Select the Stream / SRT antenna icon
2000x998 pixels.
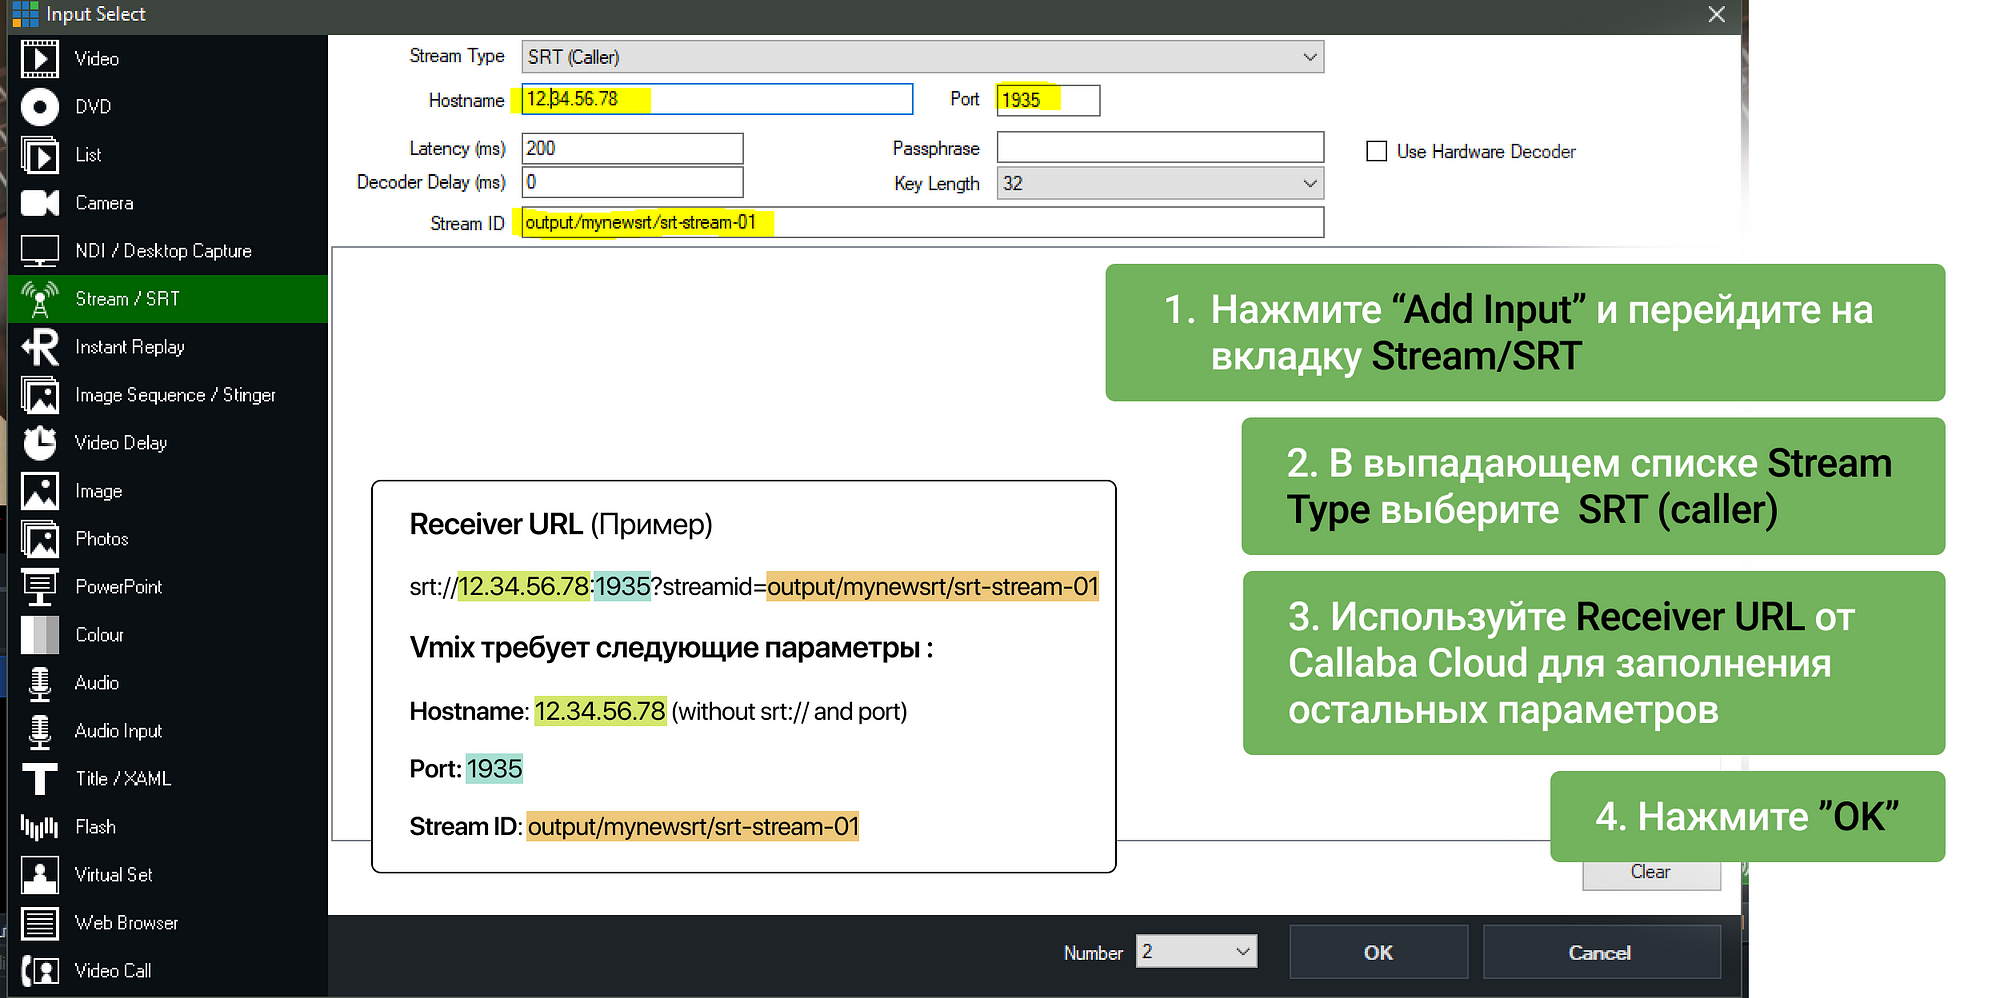40,299
